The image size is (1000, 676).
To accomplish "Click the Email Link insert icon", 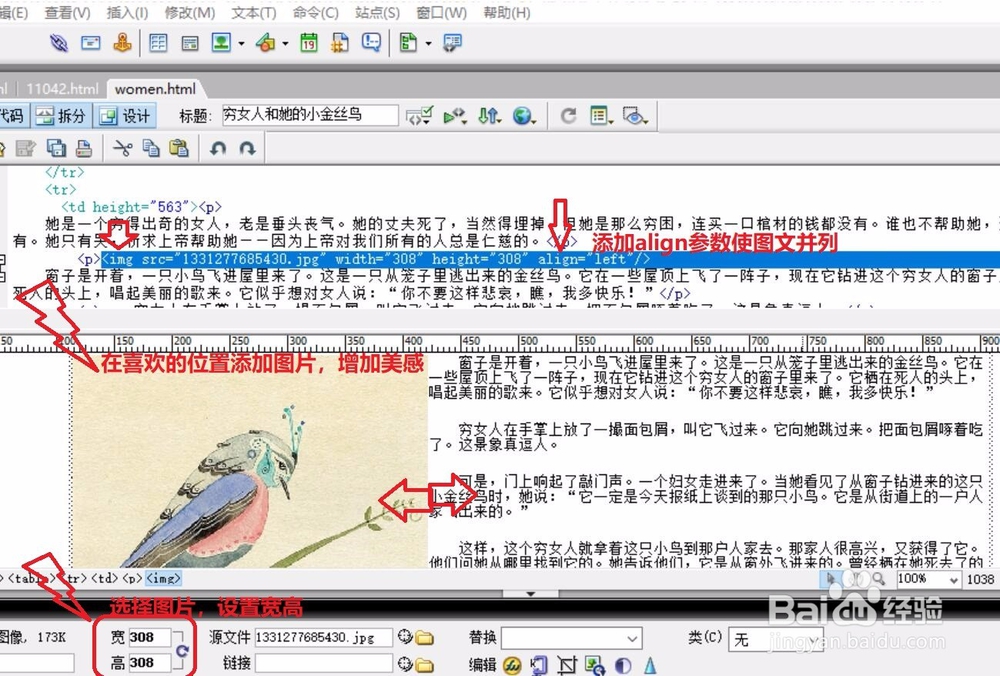I will point(91,43).
